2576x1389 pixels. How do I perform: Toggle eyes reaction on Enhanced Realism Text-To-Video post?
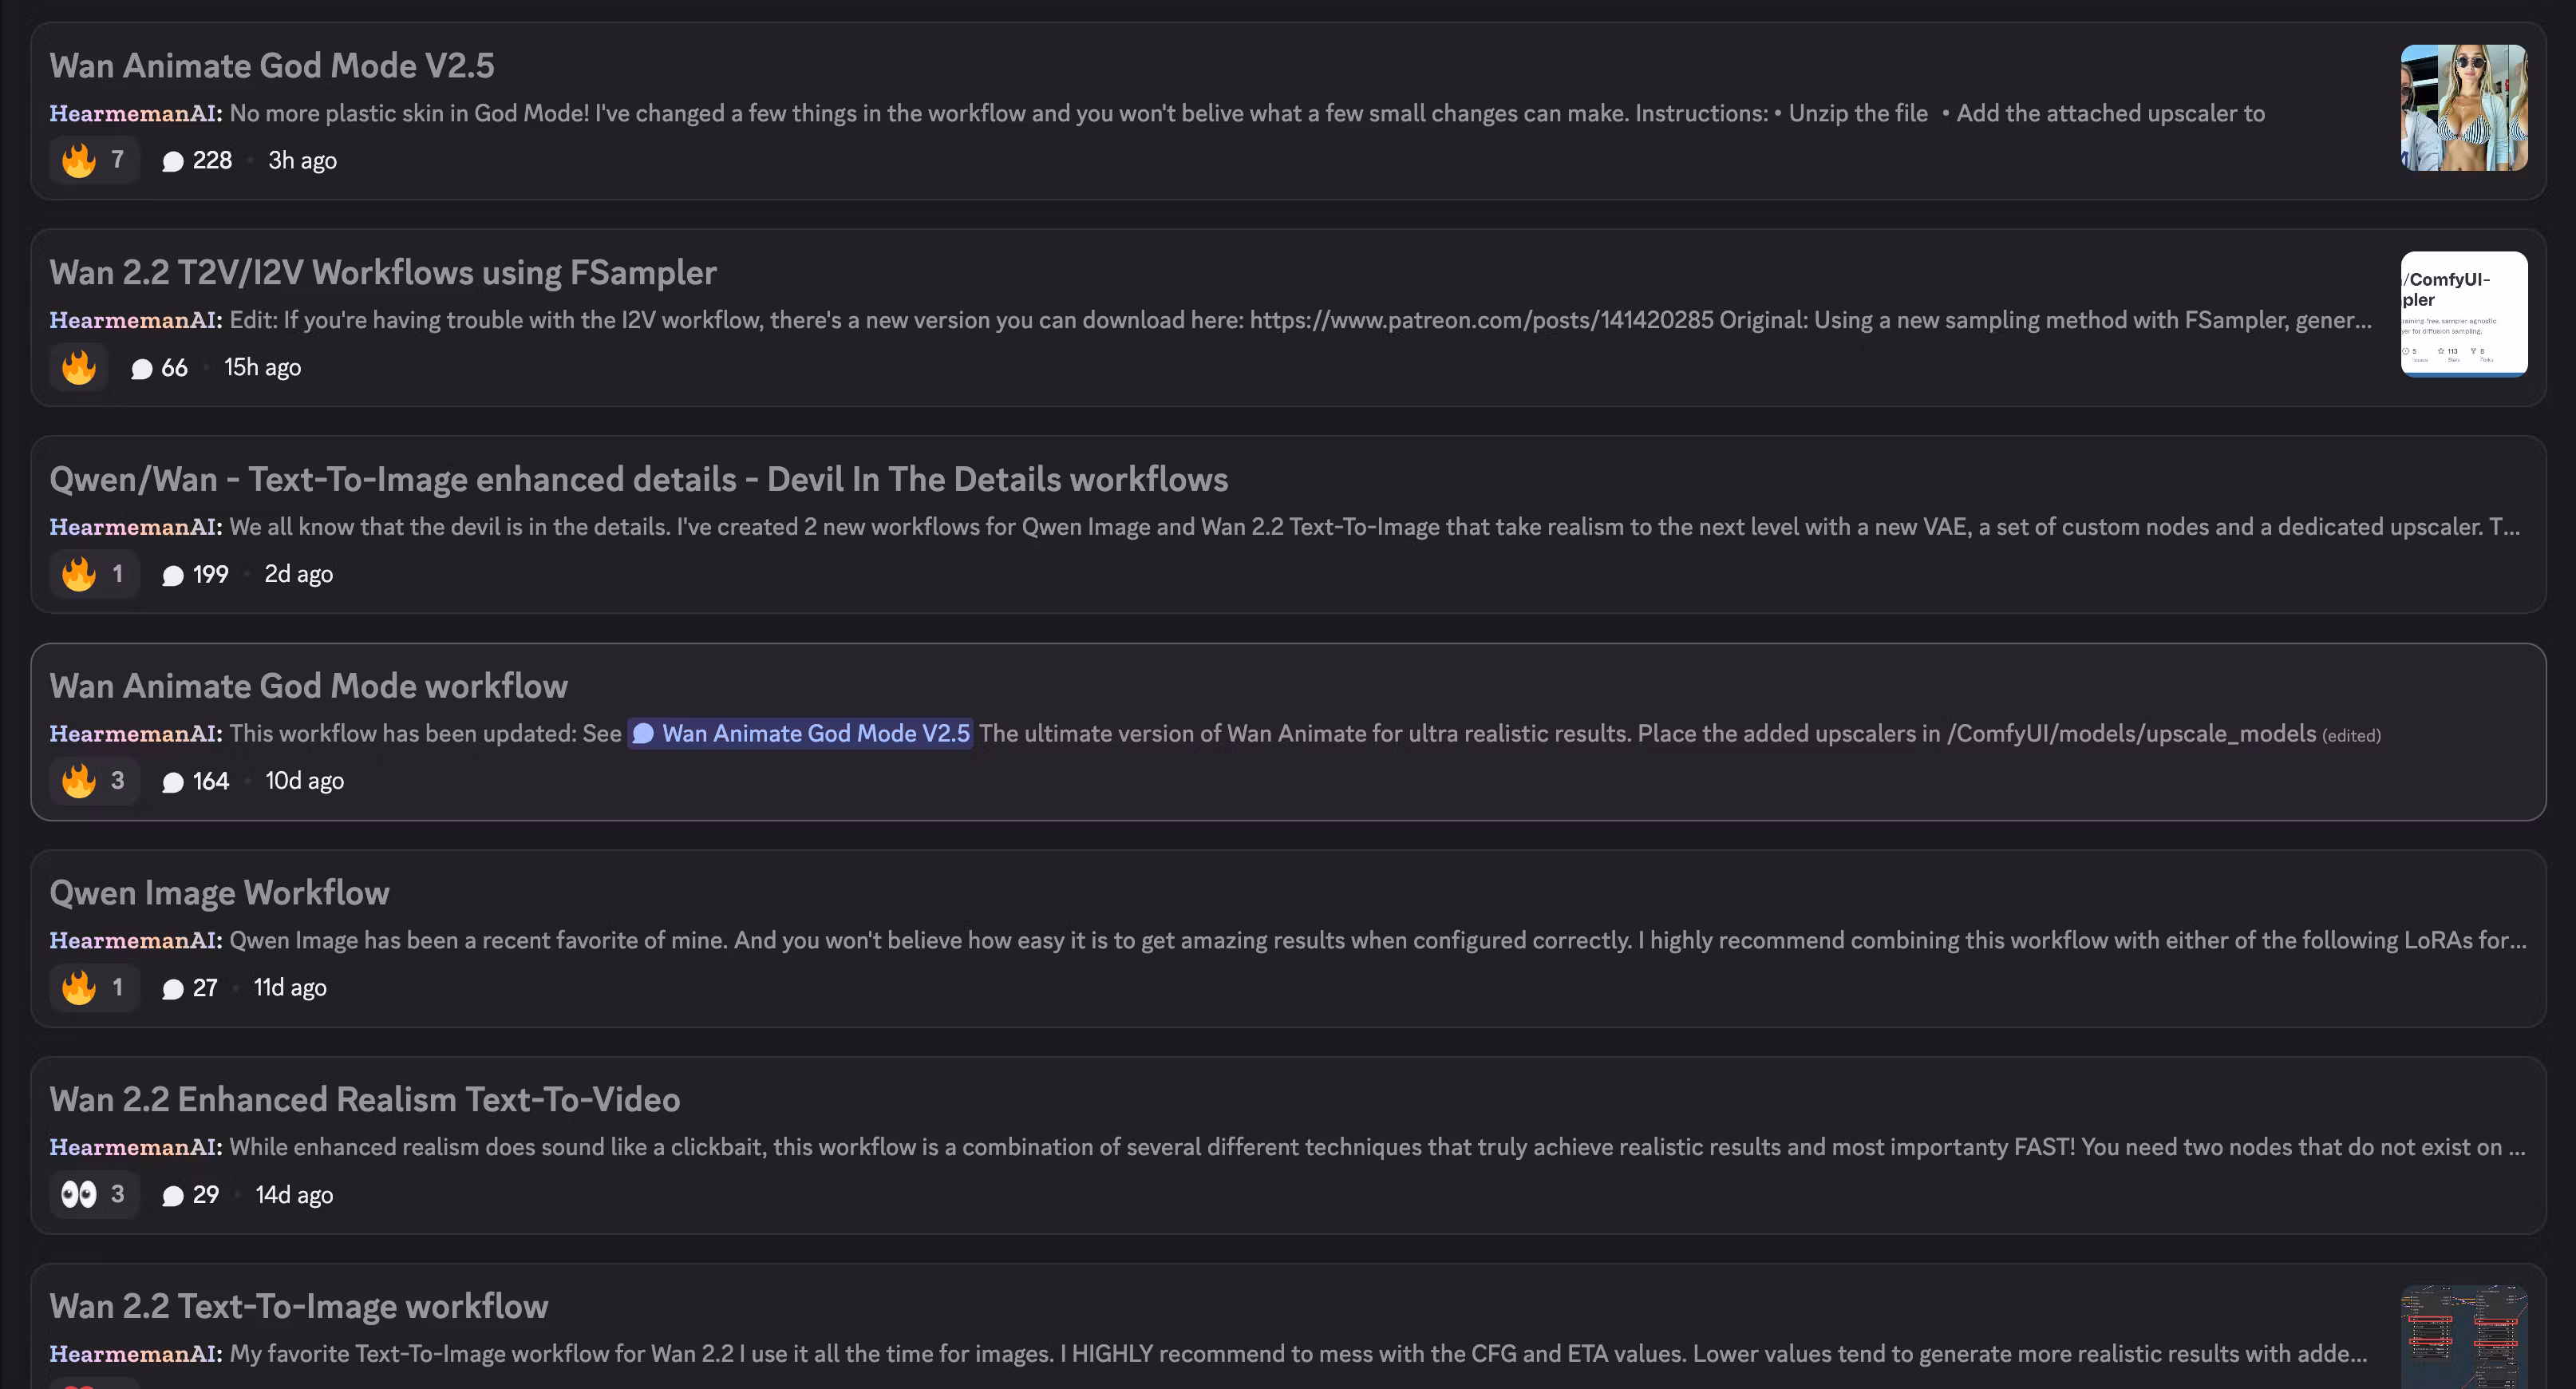click(x=94, y=1194)
